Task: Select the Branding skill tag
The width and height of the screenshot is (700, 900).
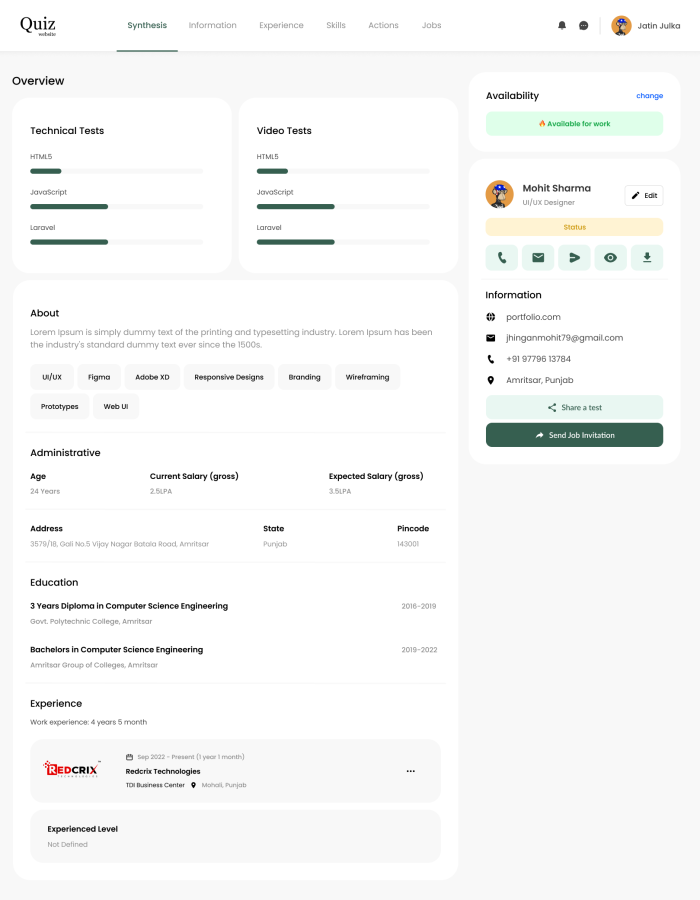Action: 304,377
